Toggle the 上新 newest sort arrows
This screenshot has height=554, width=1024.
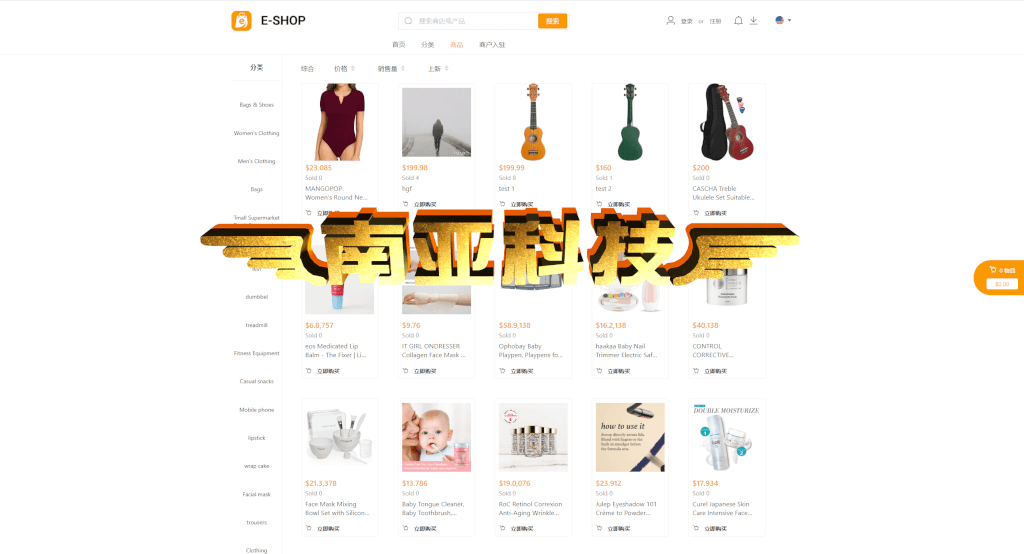[x=447, y=69]
